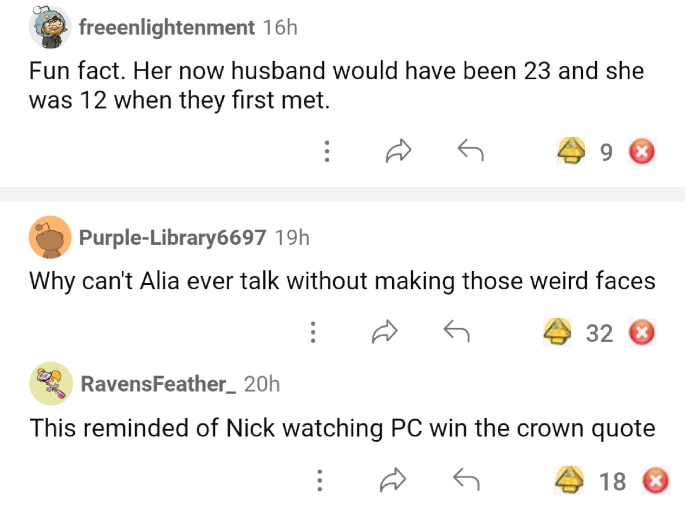Downvote freeenlightenment's comment

641,152
